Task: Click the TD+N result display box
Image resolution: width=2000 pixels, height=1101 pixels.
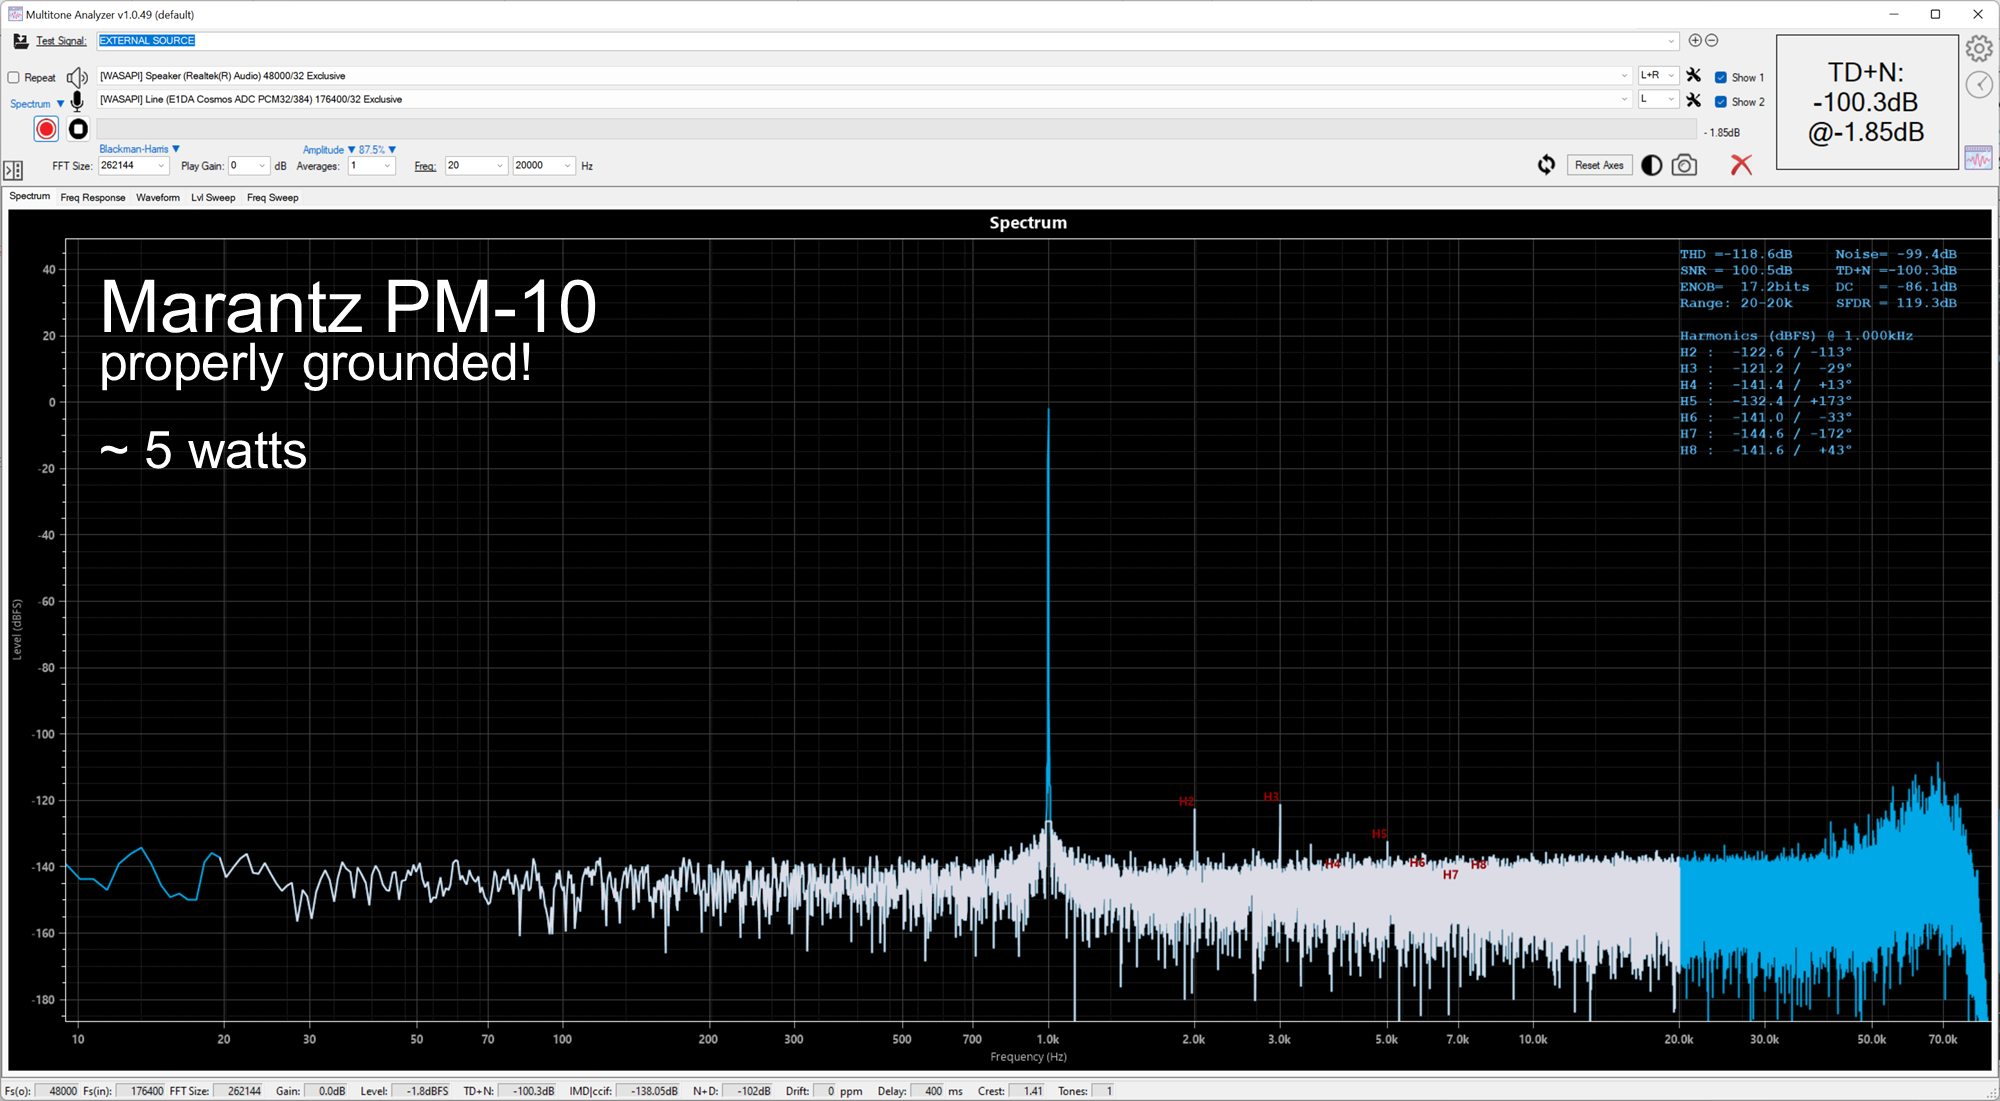Action: click(x=1866, y=102)
